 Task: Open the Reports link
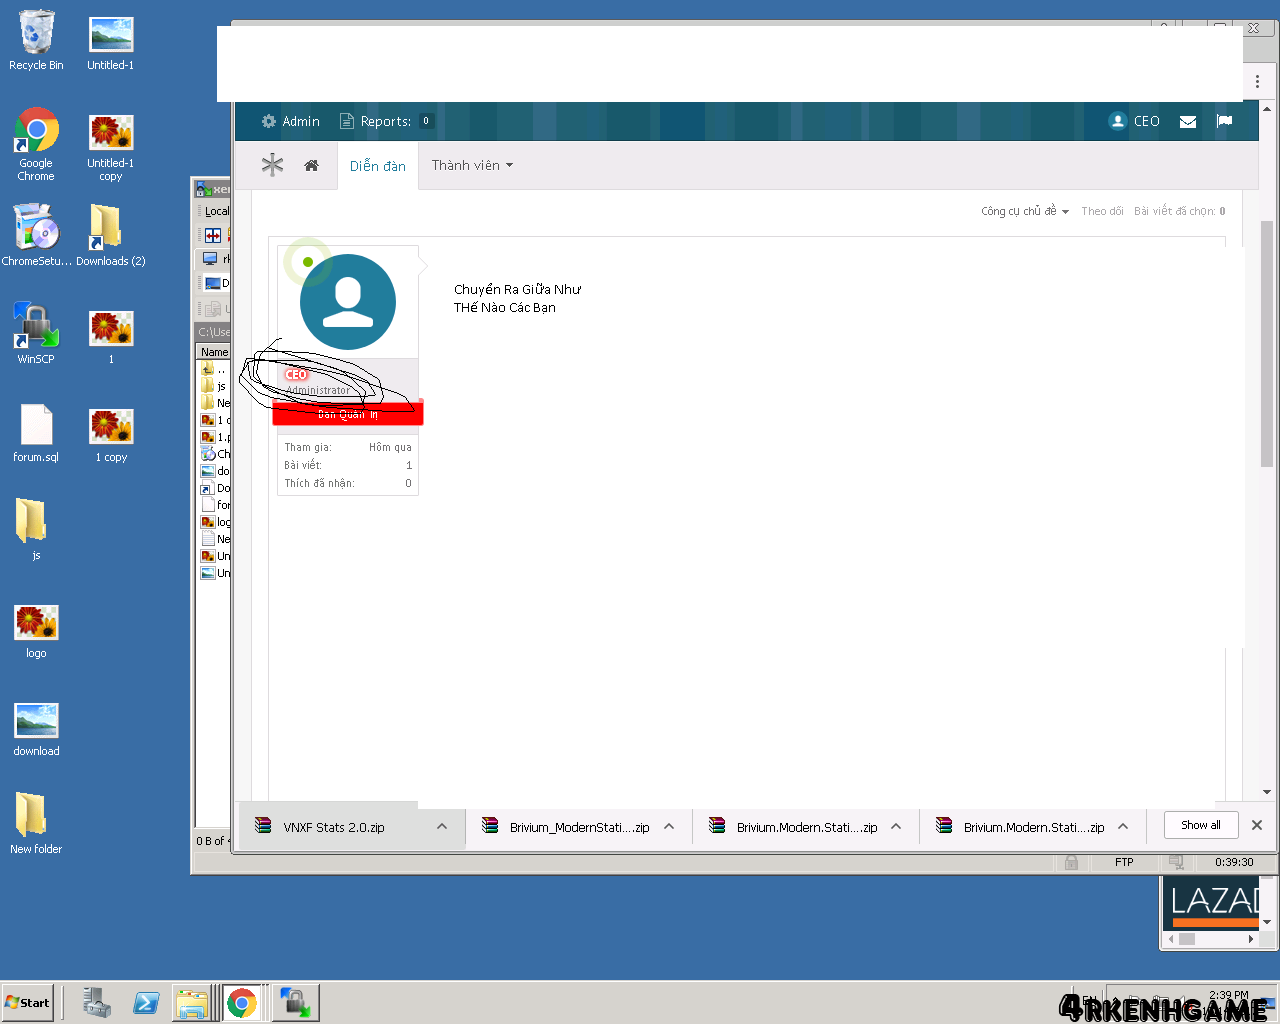click(385, 121)
